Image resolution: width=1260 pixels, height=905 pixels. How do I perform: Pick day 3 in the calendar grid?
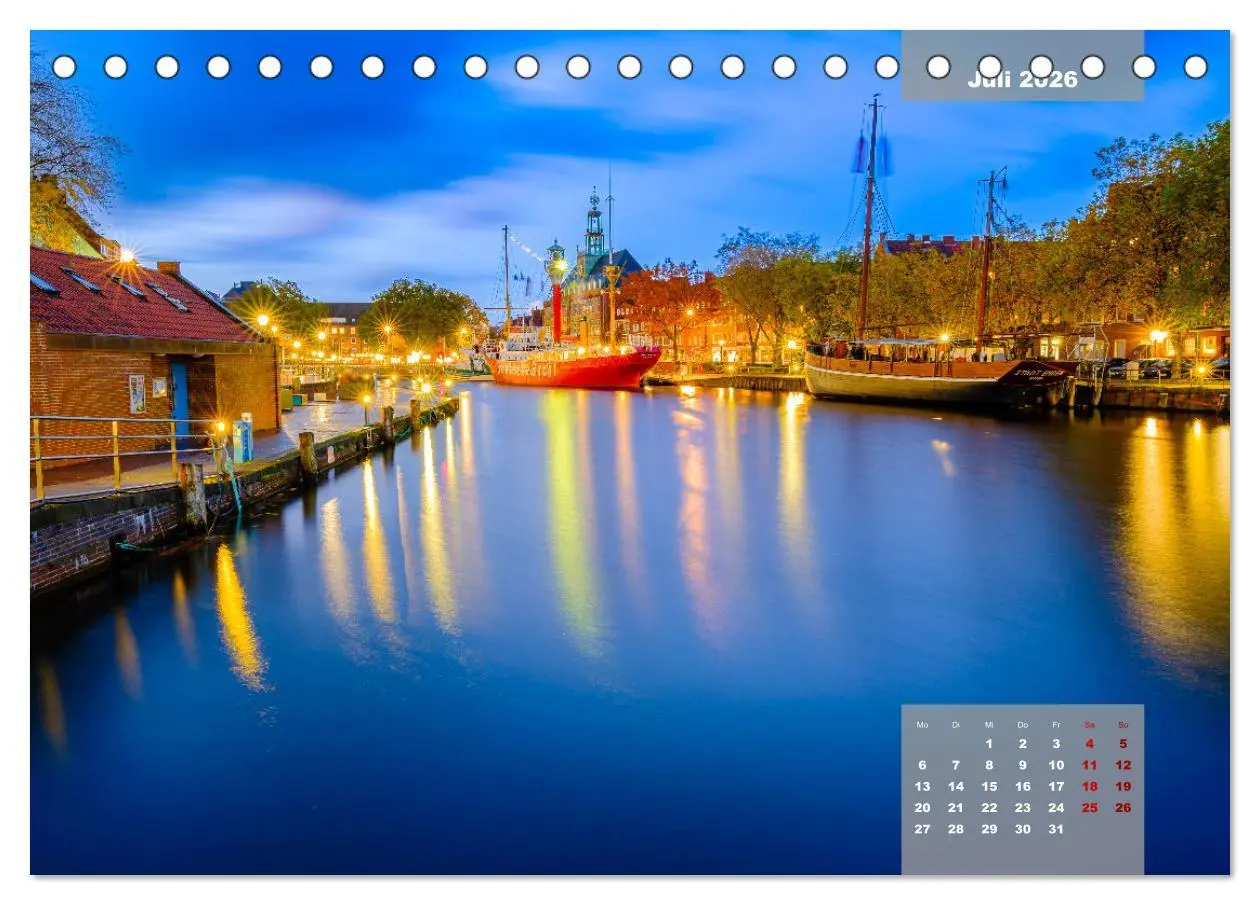click(x=1056, y=744)
